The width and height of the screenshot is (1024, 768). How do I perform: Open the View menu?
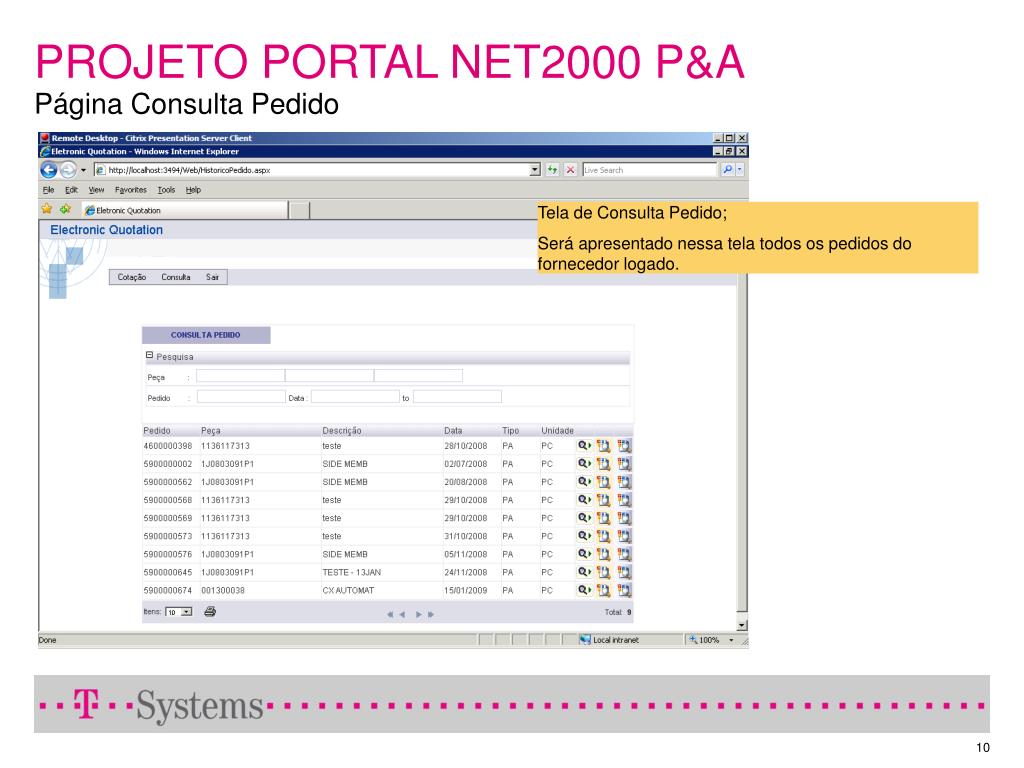97,190
